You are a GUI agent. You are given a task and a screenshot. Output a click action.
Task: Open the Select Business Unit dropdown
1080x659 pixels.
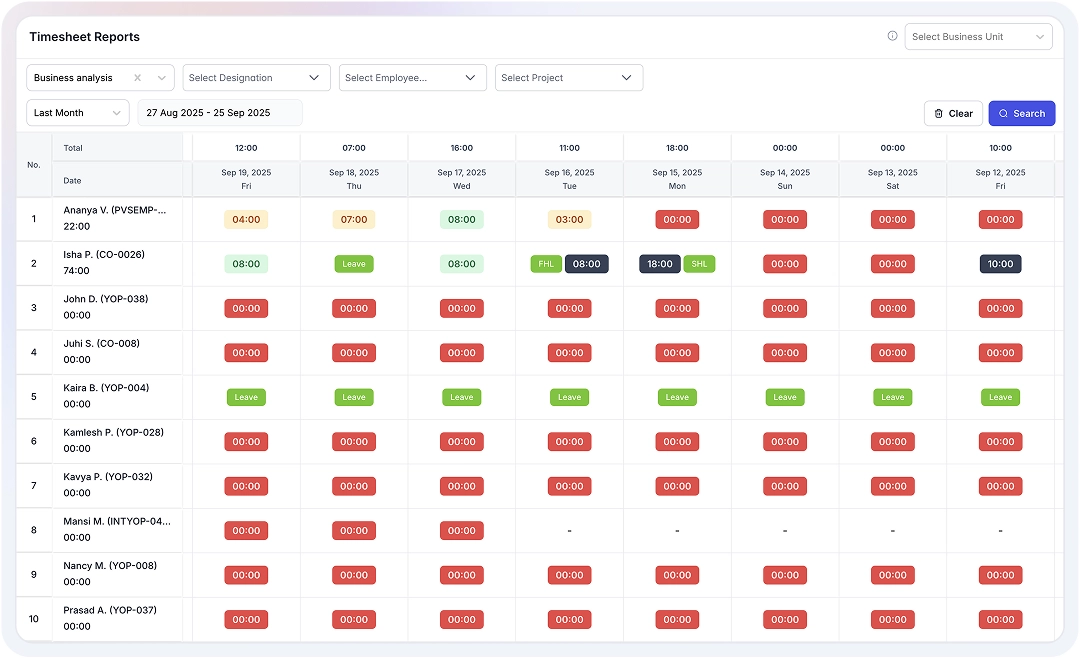[978, 36]
